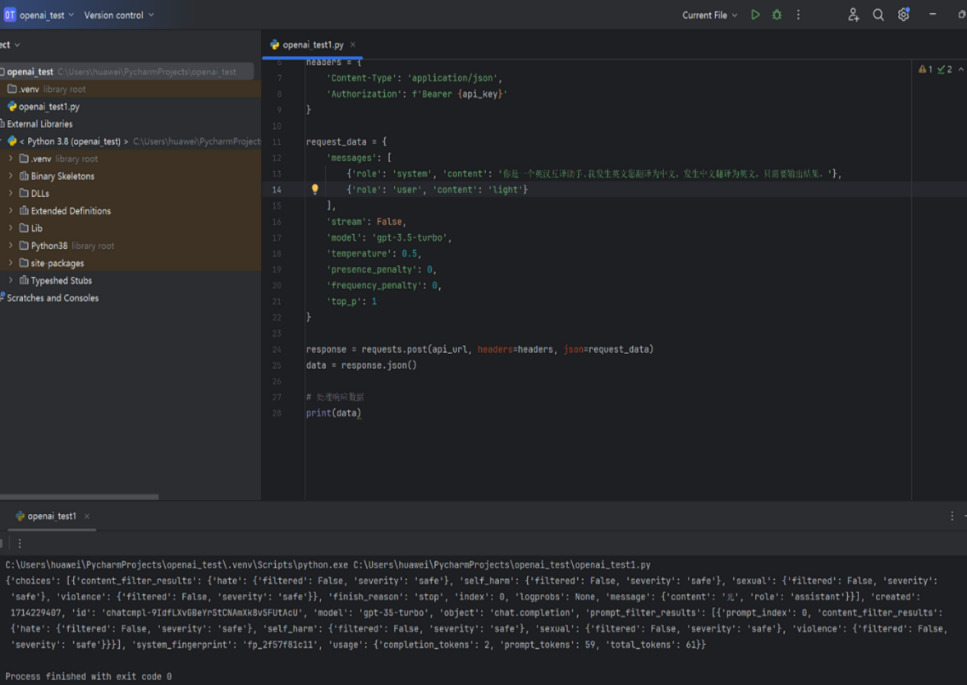Click the 'application/json' header value
This screenshot has height=685, width=967.
tap(452, 78)
